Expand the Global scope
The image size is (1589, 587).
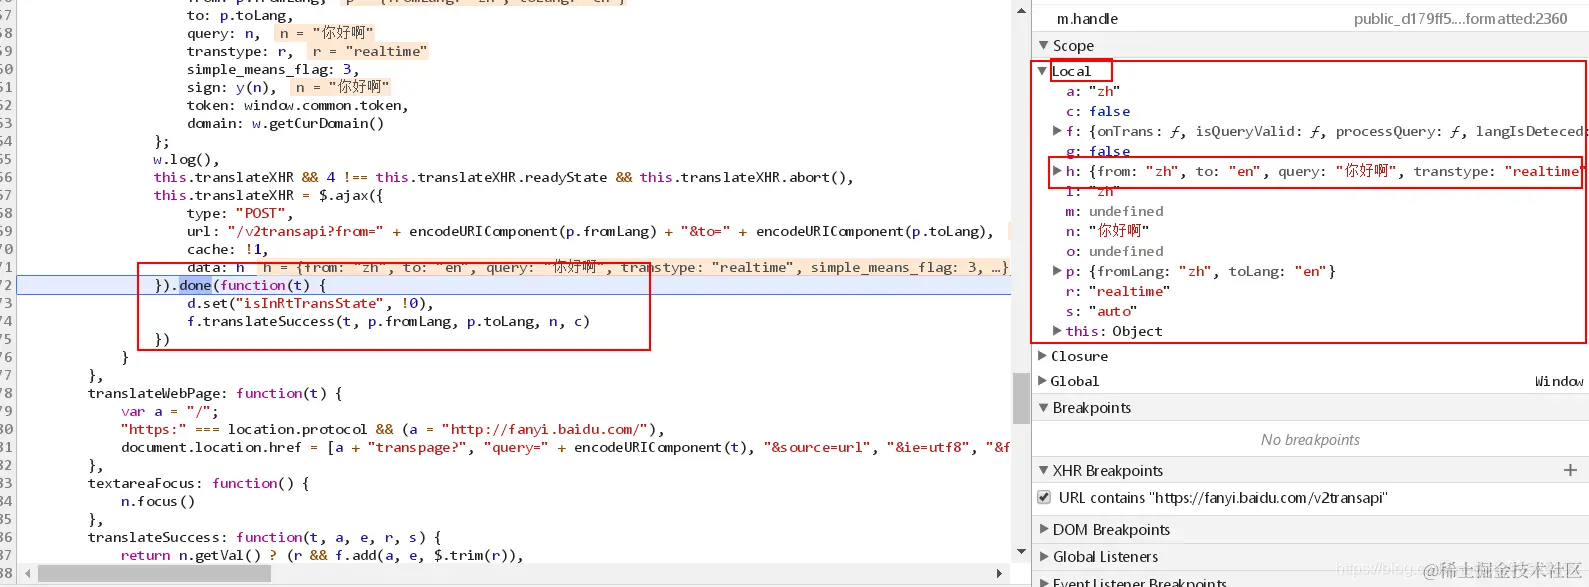pos(1043,381)
